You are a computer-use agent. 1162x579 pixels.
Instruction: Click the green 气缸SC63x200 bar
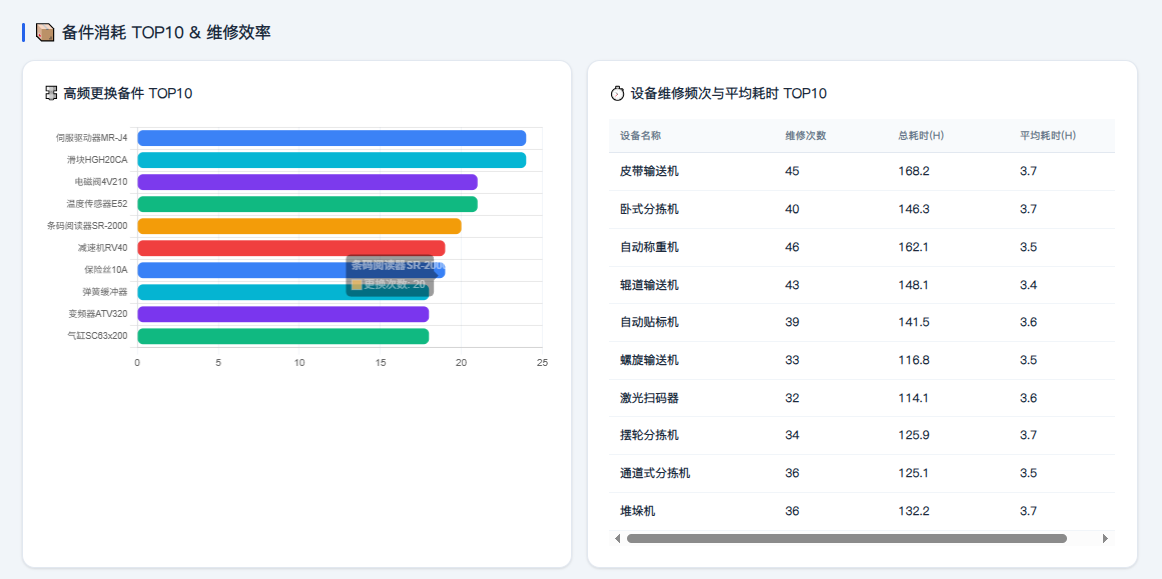283,337
